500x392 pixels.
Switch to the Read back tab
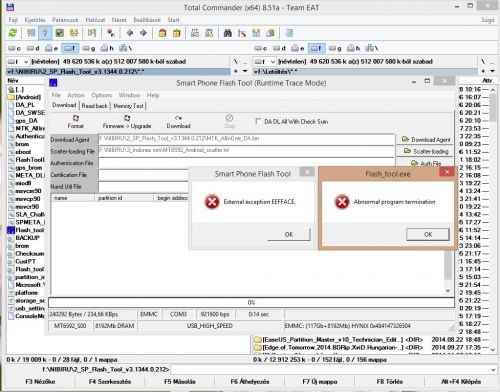coord(94,106)
